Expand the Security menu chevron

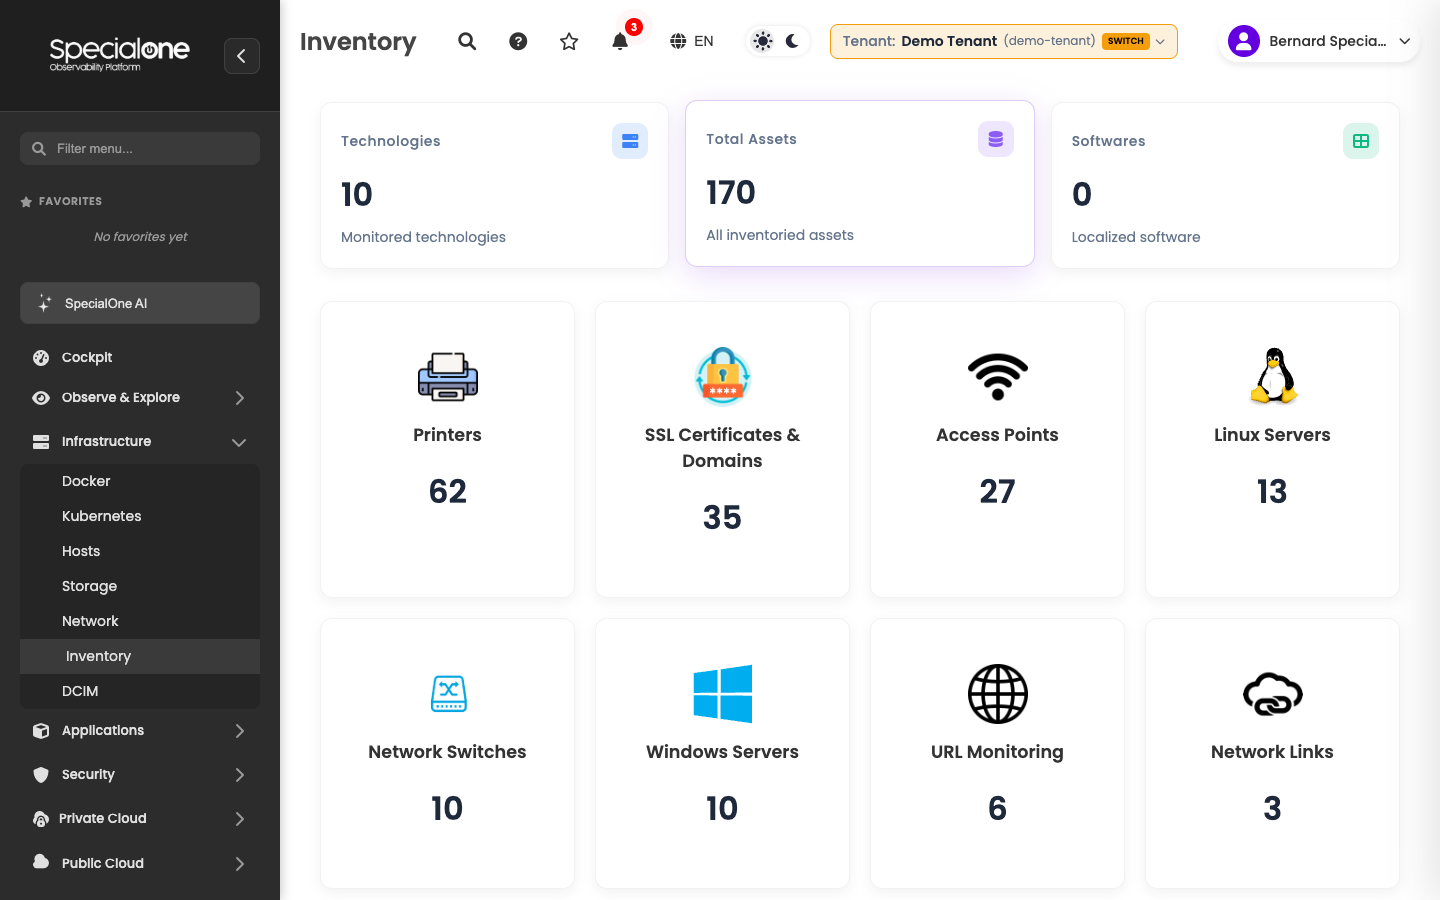click(x=239, y=775)
